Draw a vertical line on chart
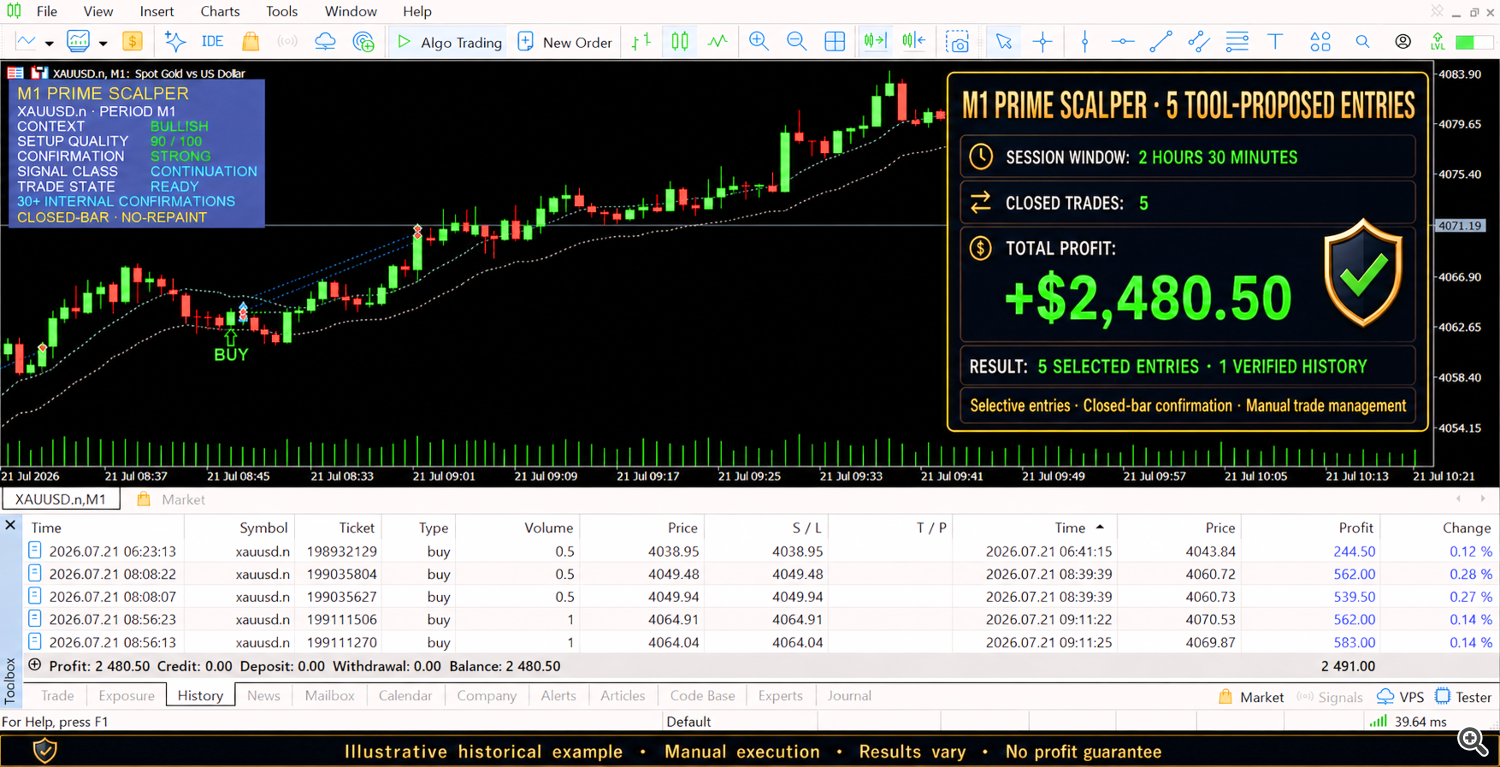1500x767 pixels. click(1085, 41)
